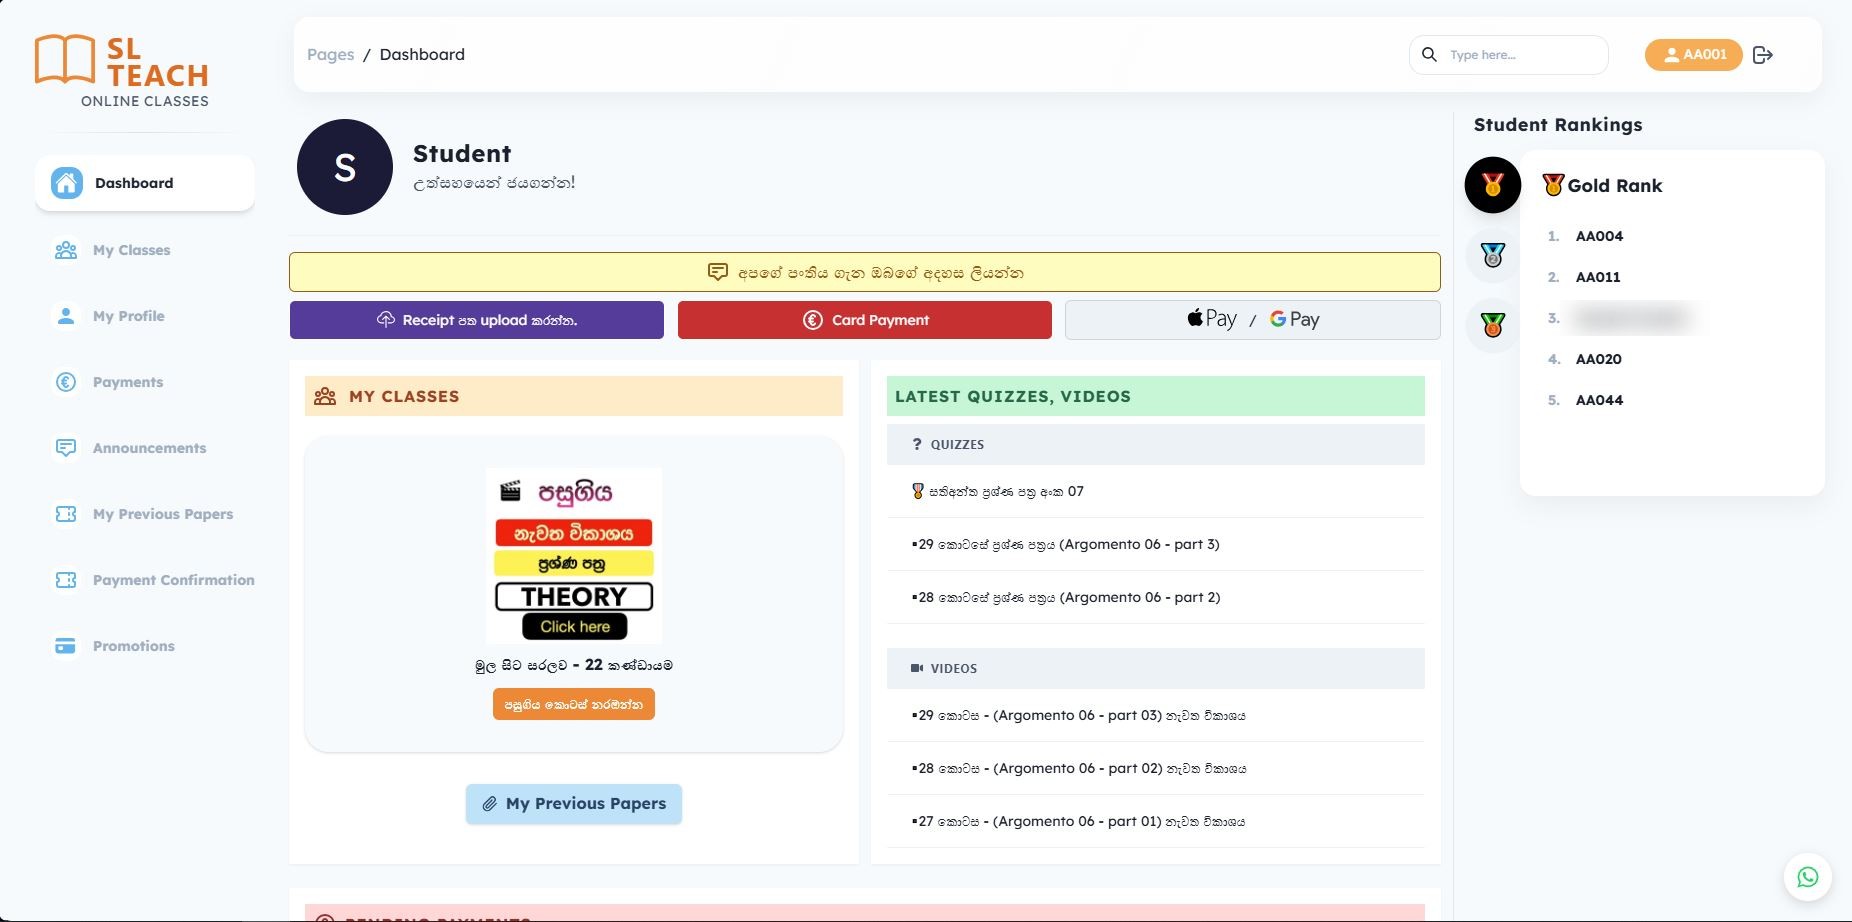Click the red Card Payment button
The height and width of the screenshot is (922, 1852).
coord(865,320)
